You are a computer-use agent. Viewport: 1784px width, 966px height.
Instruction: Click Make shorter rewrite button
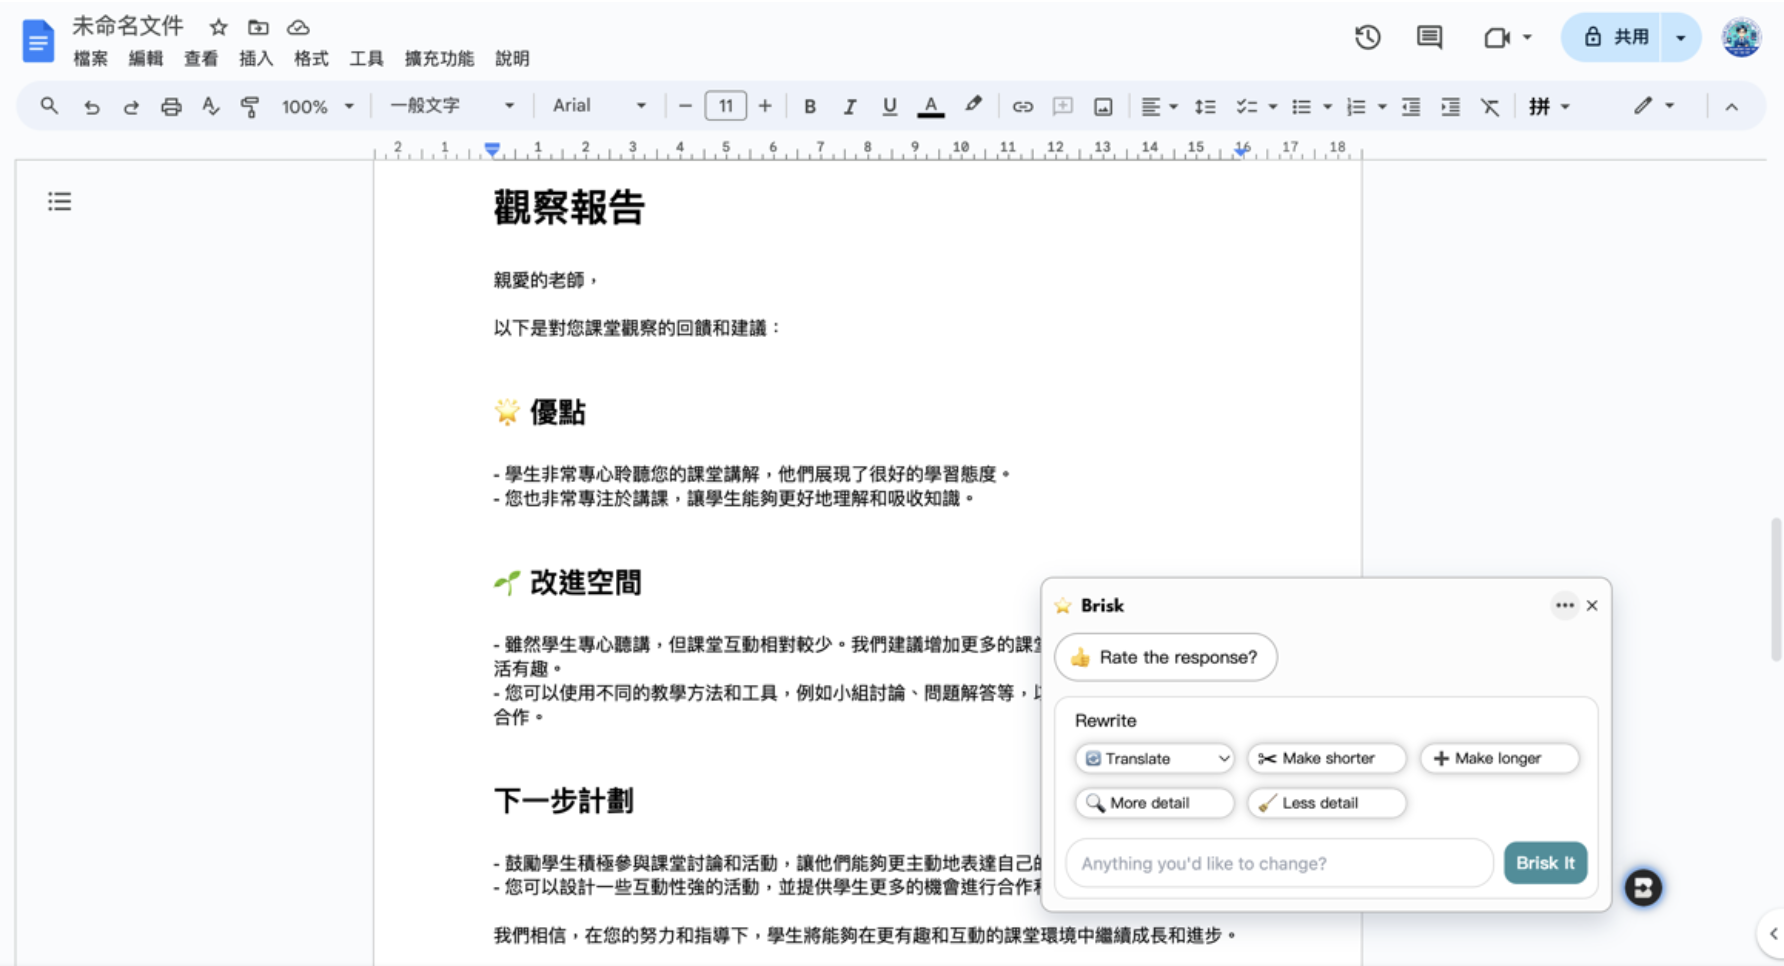click(x=1326, y=758)
